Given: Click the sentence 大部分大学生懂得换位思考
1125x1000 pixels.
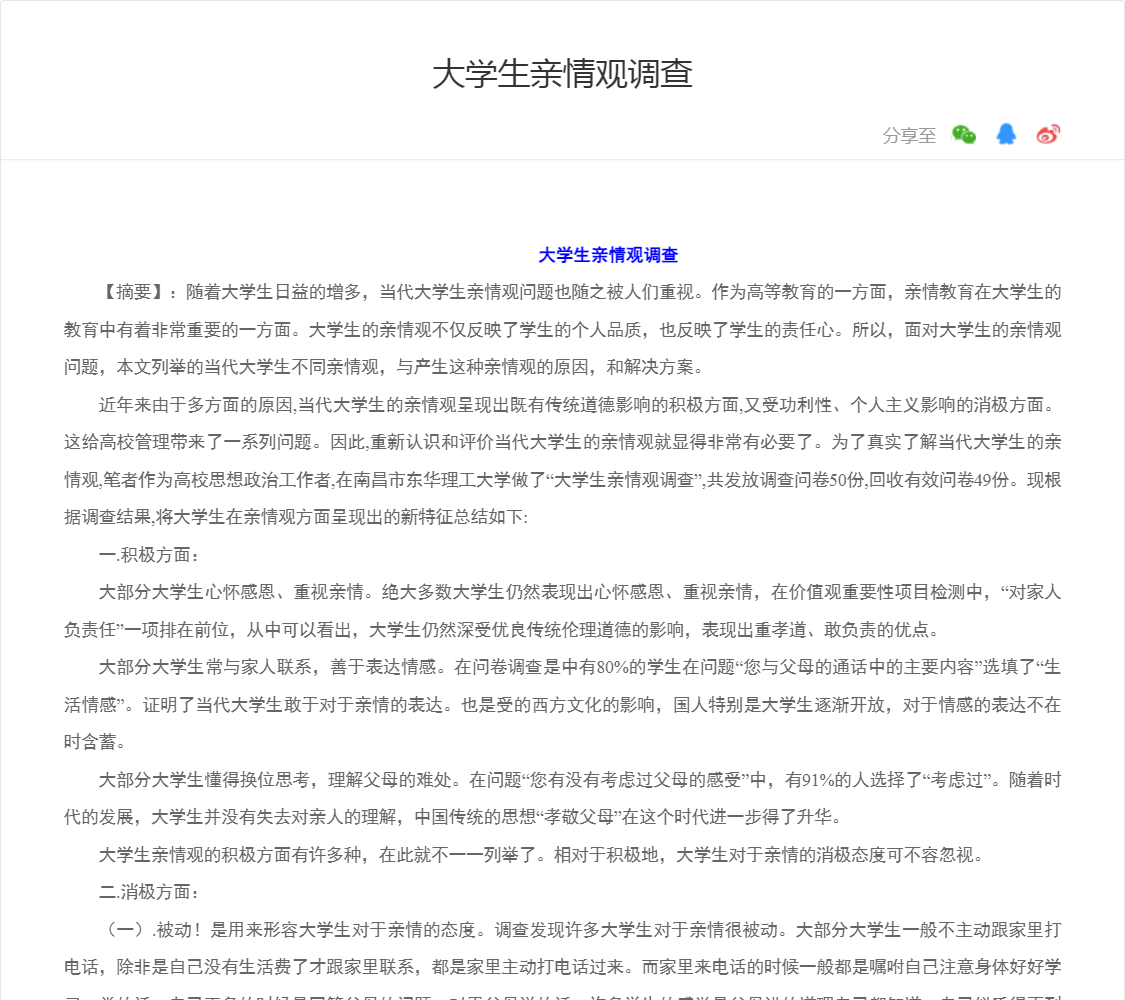Looking at the screenshot, I should (x=205, y=780).
